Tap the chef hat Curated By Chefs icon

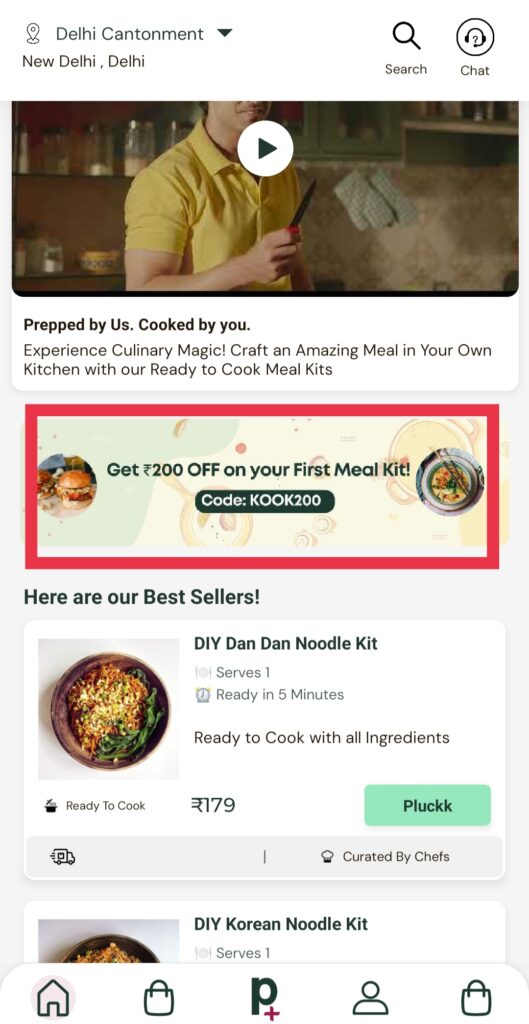click(x=328, y=857)
